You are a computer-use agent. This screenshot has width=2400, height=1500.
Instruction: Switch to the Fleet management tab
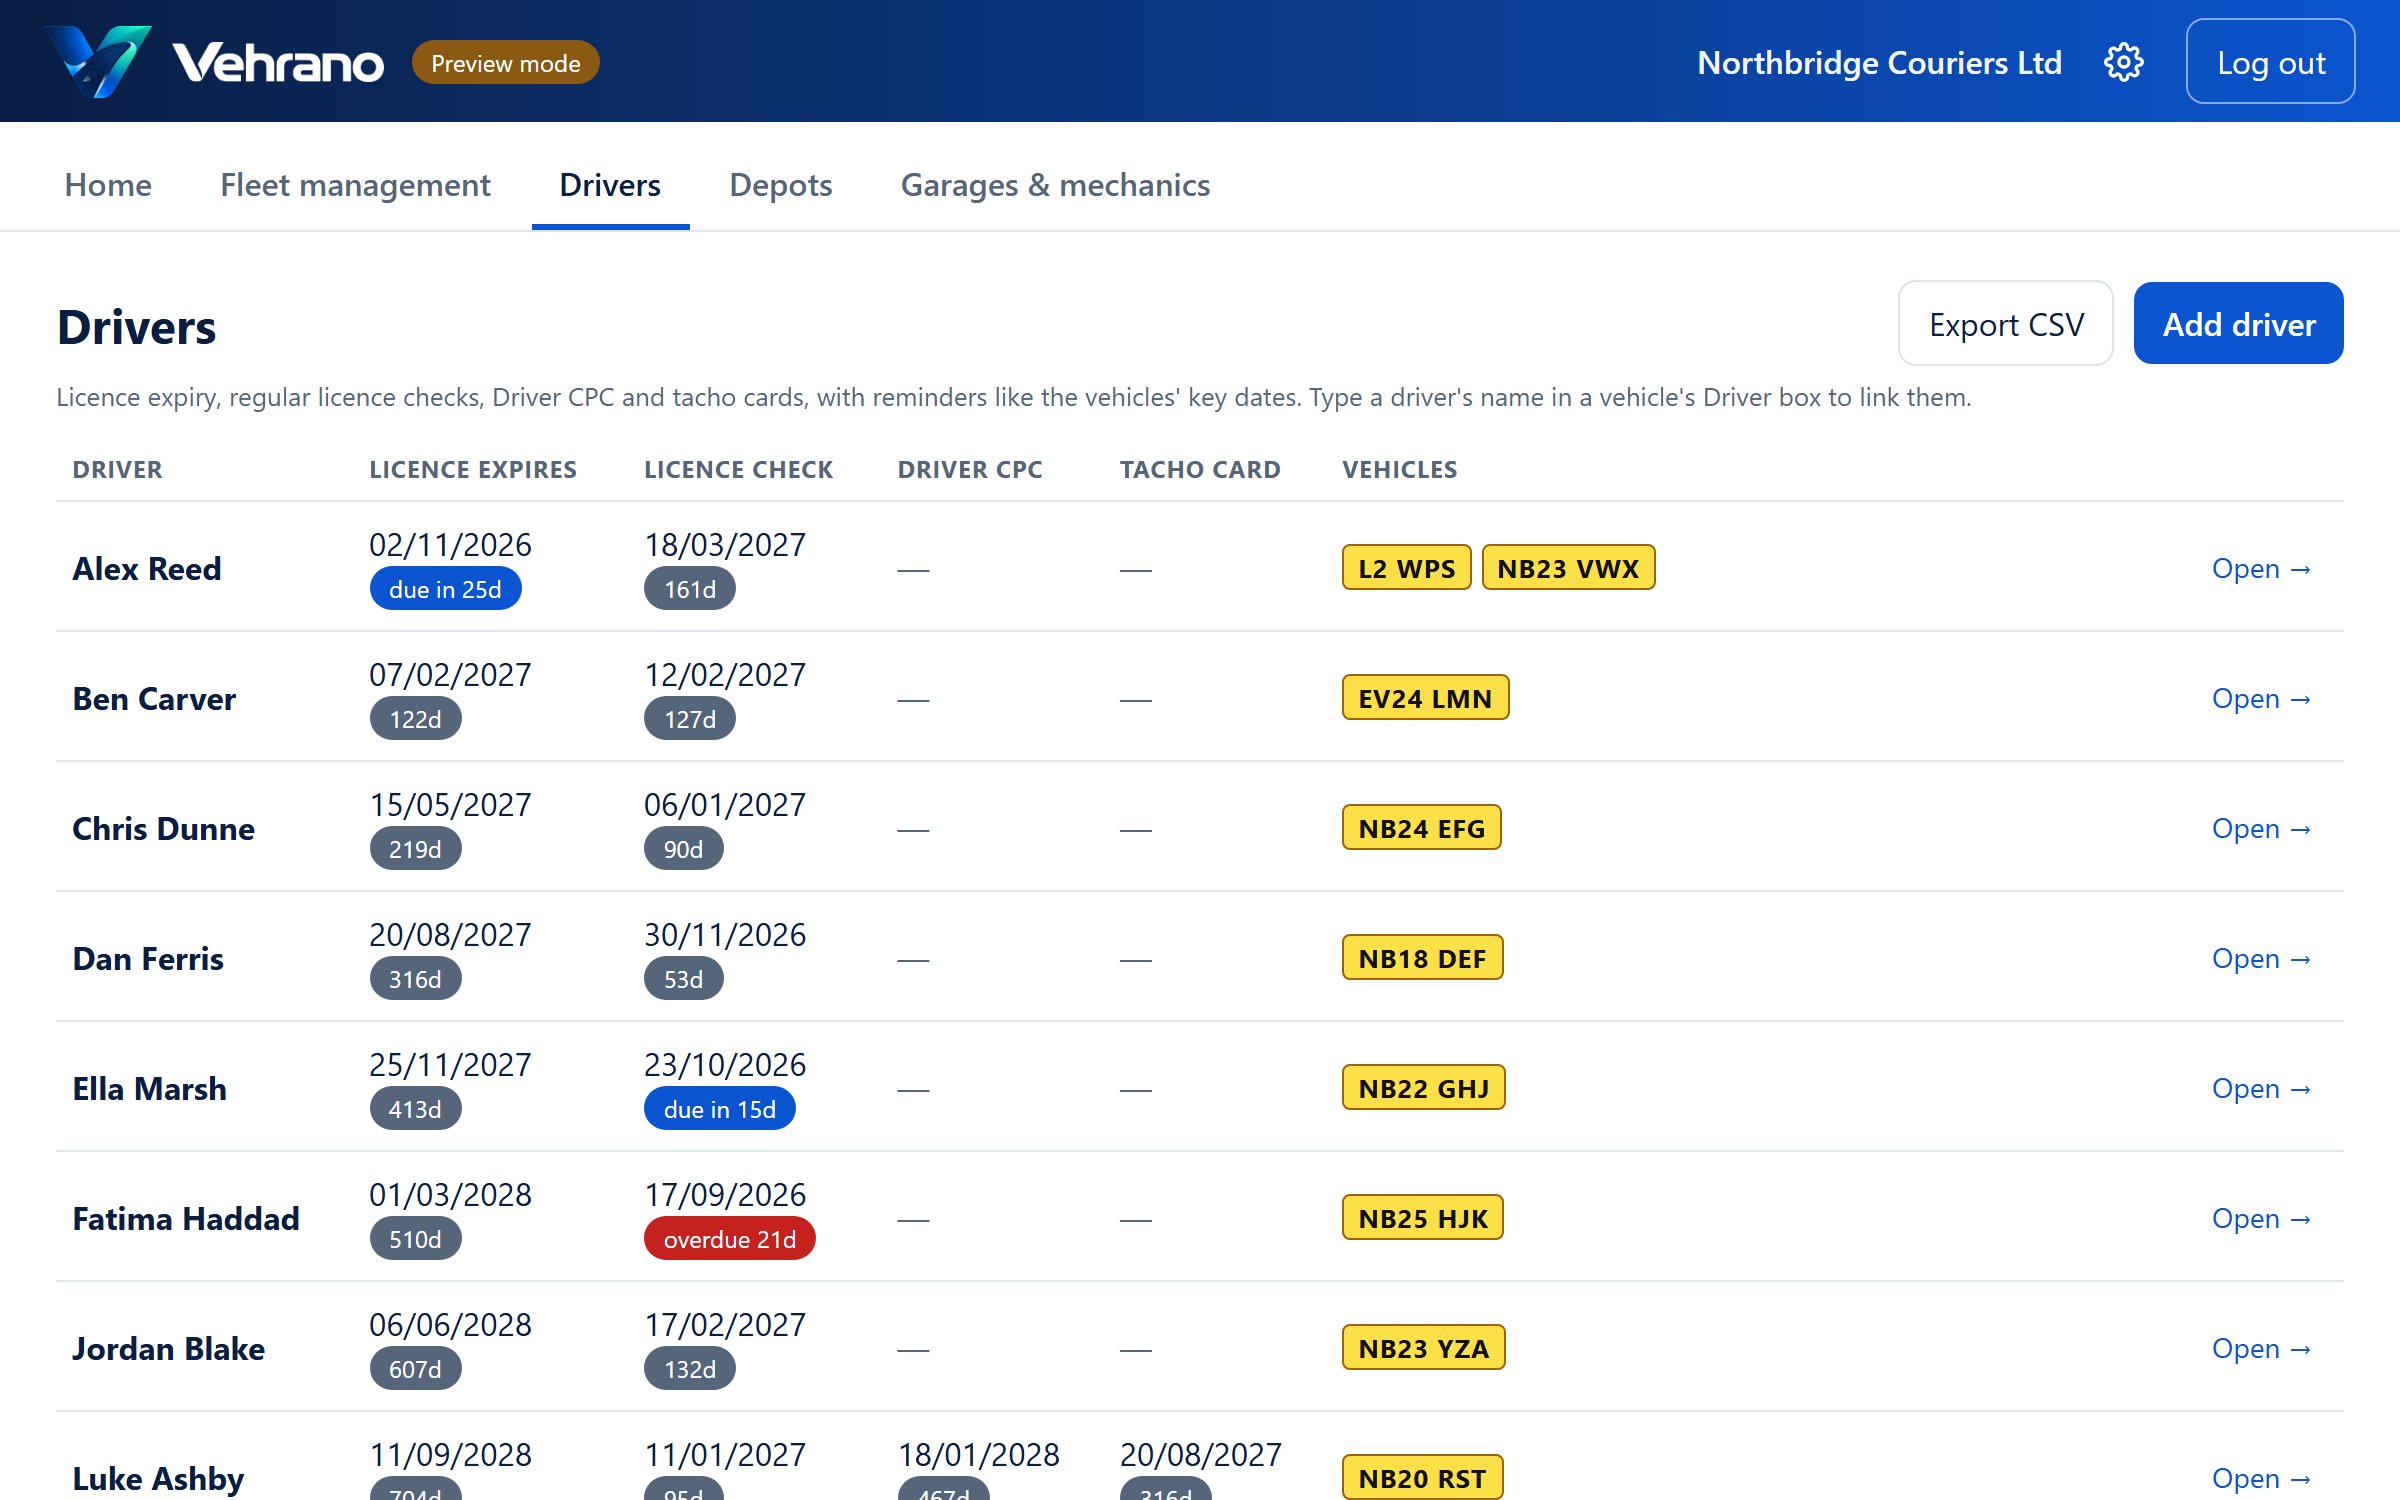[355, 185]
